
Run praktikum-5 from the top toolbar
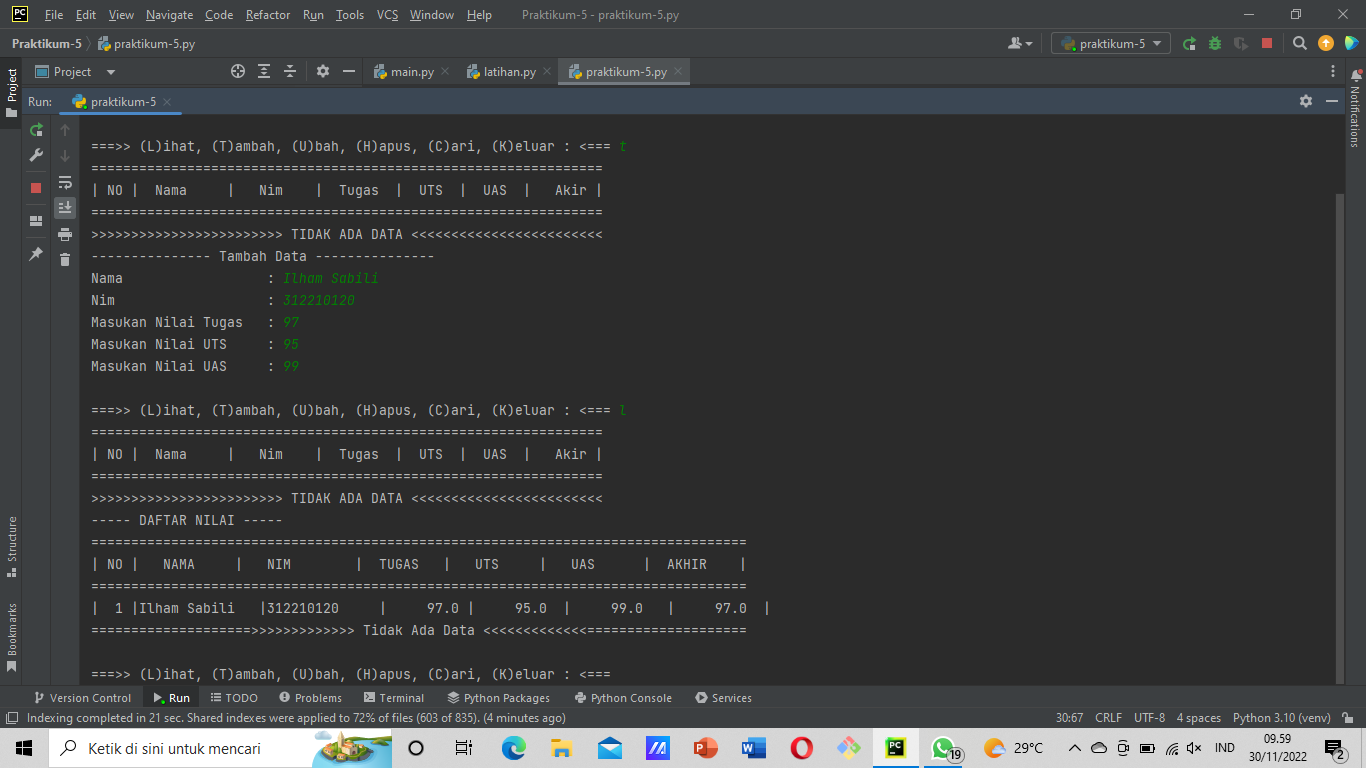(1189, 43)
